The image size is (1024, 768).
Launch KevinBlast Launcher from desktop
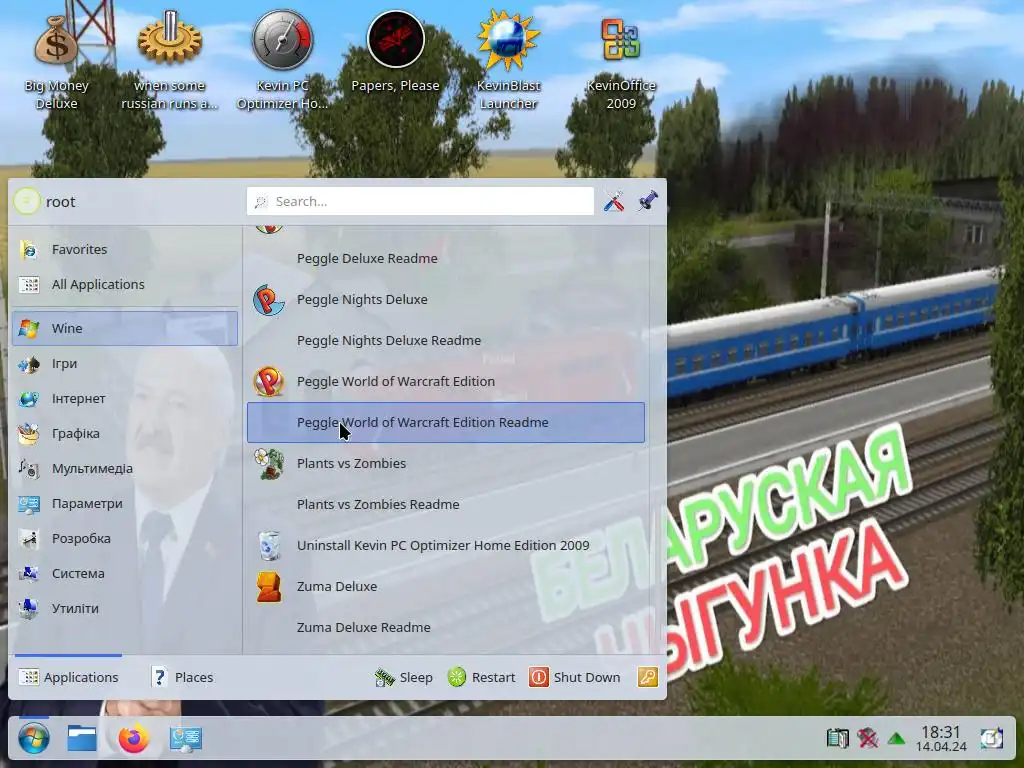point(508,62)
